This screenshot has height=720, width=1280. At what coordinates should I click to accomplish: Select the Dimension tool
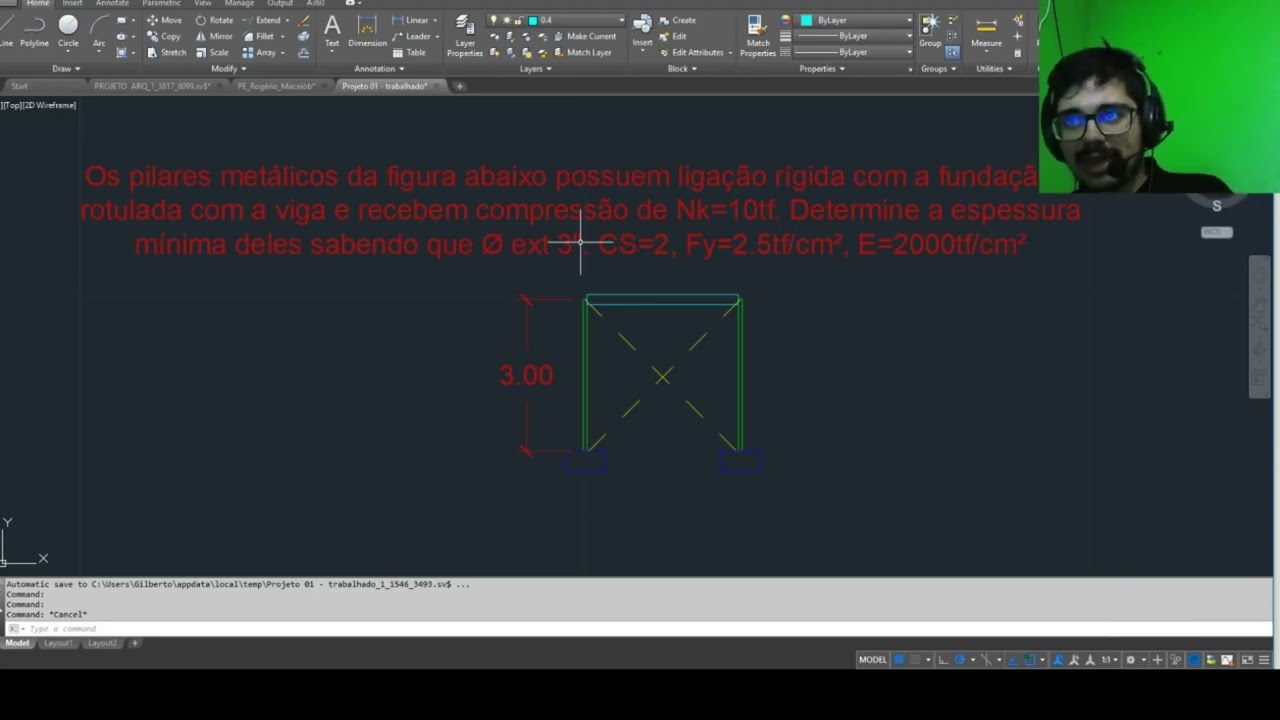tap(367, 30)
